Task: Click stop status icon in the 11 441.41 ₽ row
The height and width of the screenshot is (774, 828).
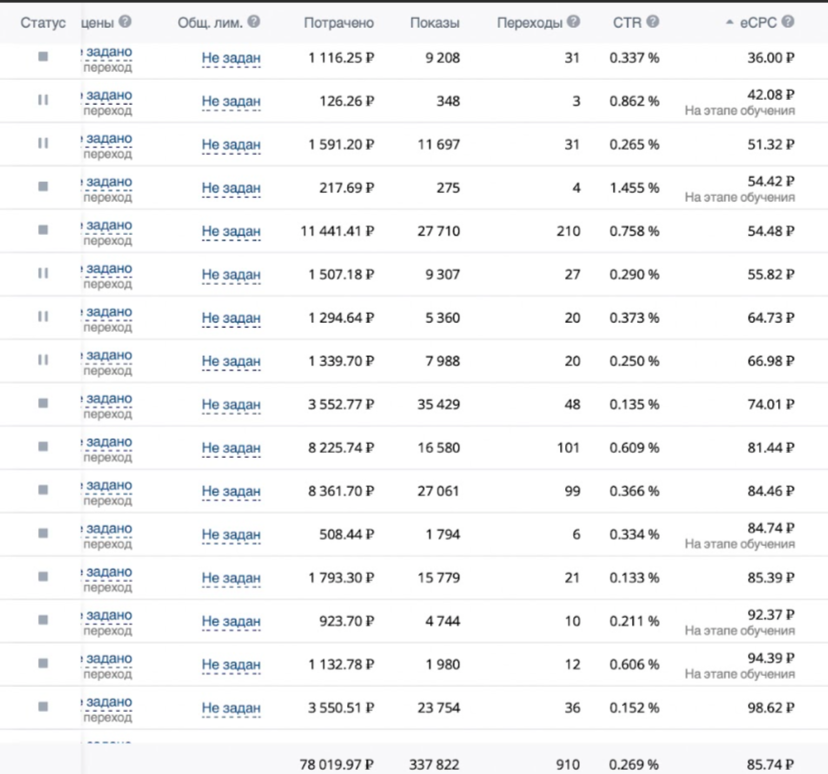Action: pos(43,231)
